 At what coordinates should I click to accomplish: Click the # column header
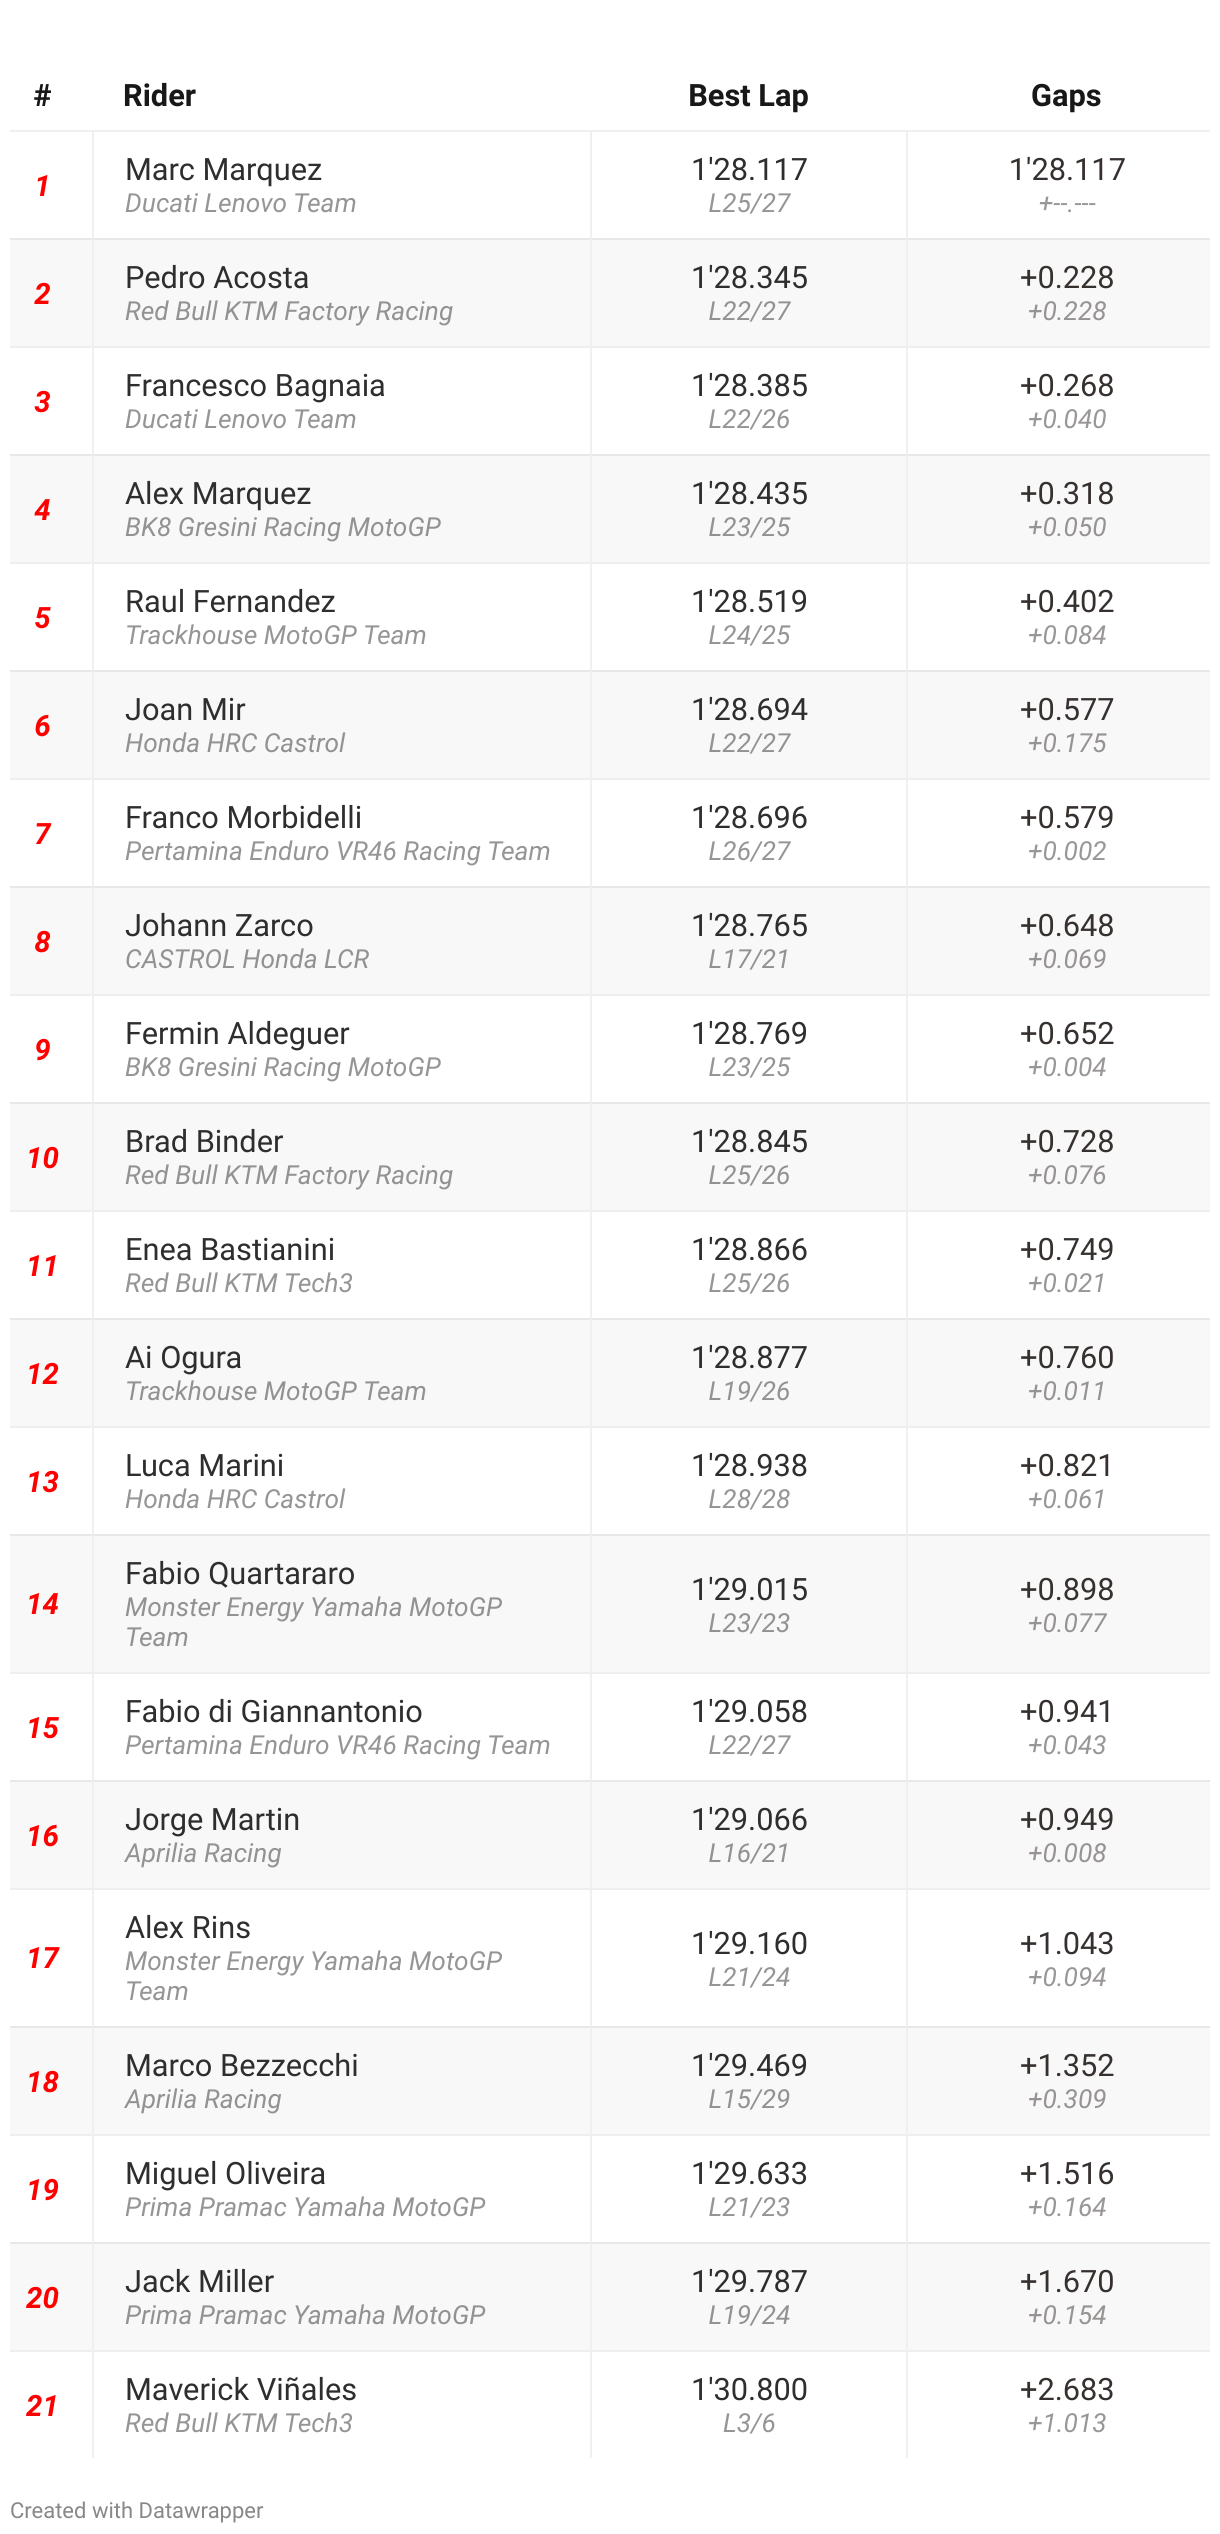pos(42,96)
